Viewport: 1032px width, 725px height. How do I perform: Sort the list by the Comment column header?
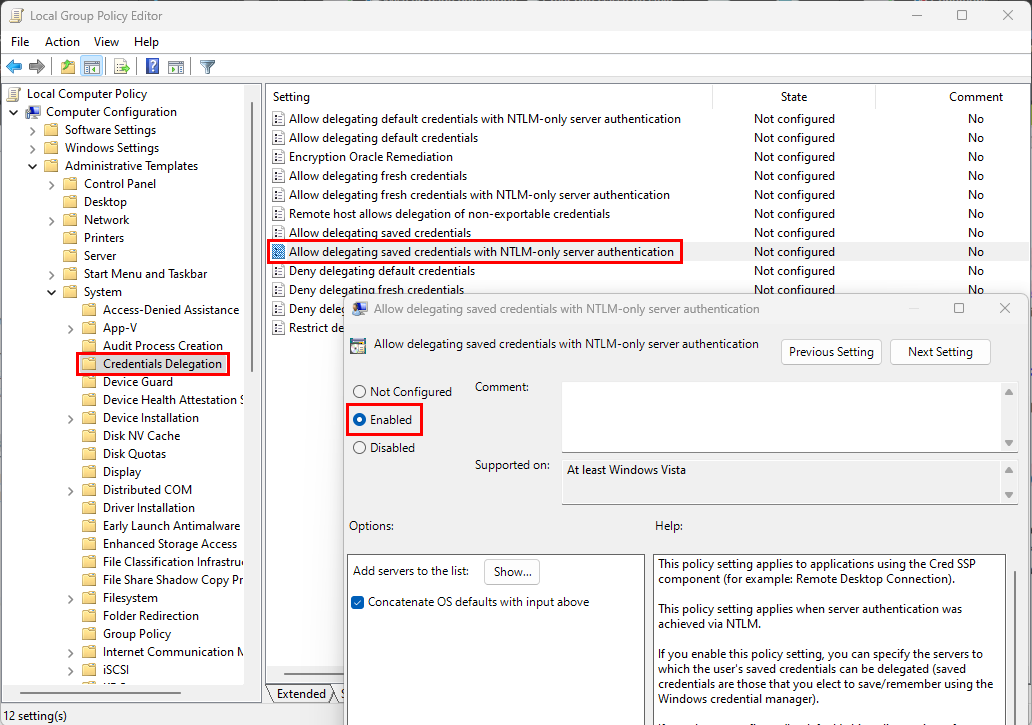coord(953,97)
